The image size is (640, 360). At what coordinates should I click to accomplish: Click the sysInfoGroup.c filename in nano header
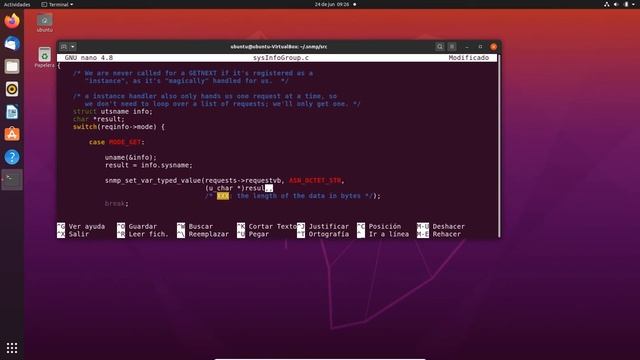281,58
